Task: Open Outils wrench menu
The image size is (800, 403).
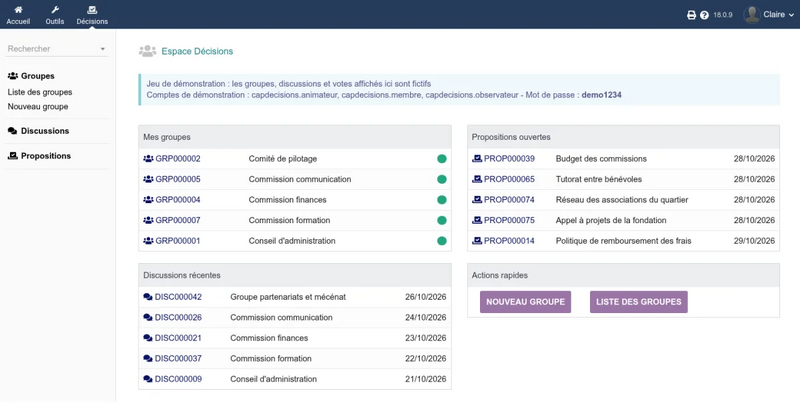Action: (55, 10)
